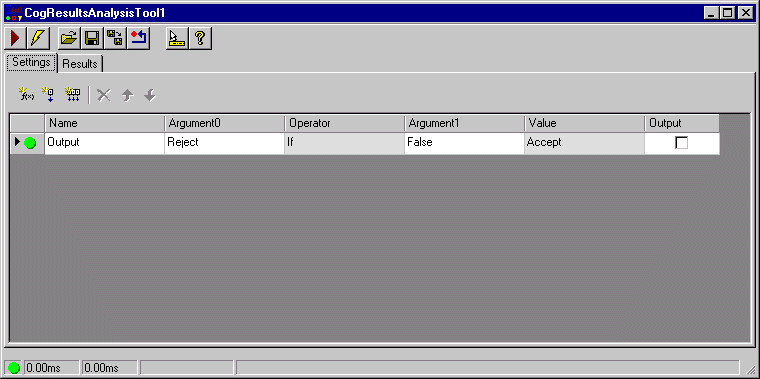The width and height of the screenshot is (760, 379).
Task: Click the Operator column header
Action: point(345,123)
